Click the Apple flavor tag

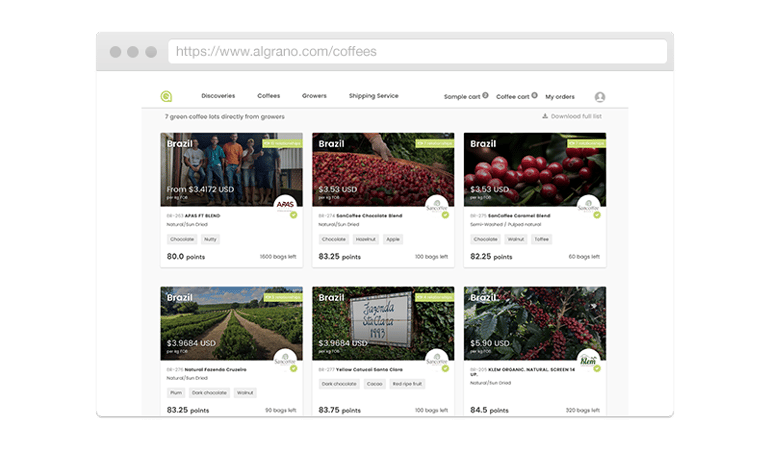[393, 239]
